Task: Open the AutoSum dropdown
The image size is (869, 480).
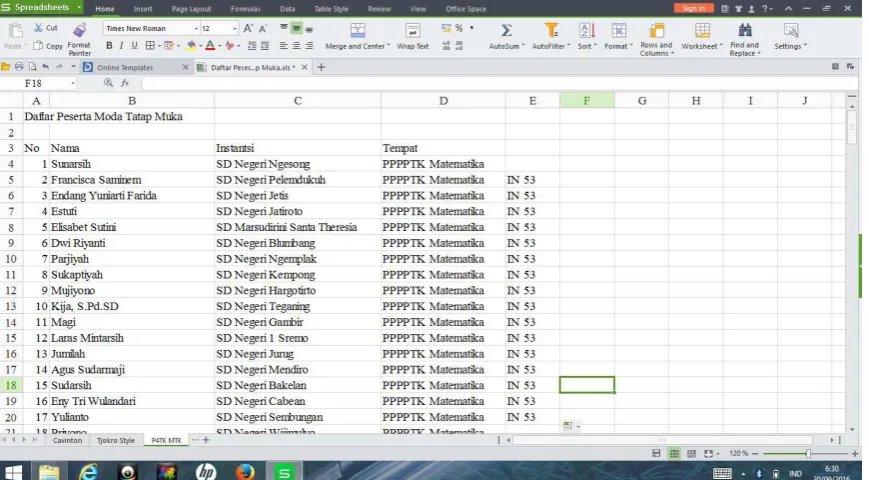Action: tap(523, 46)
